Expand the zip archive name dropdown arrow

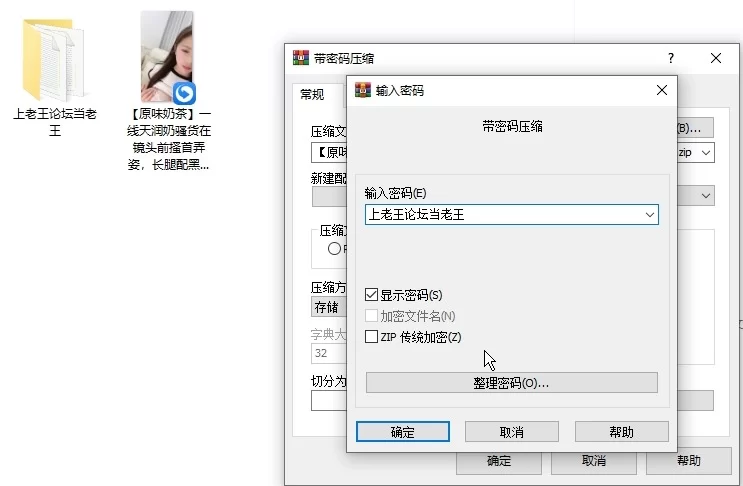pyautogui.click(x=706, y=153)
